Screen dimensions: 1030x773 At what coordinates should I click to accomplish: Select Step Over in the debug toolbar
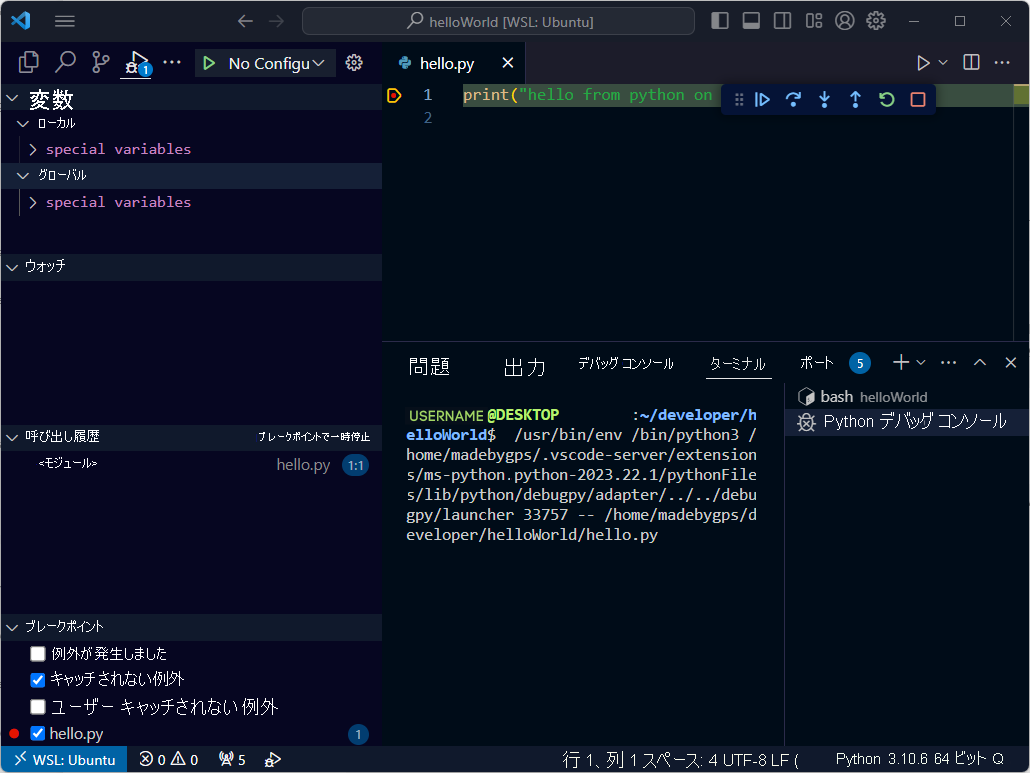793,99
